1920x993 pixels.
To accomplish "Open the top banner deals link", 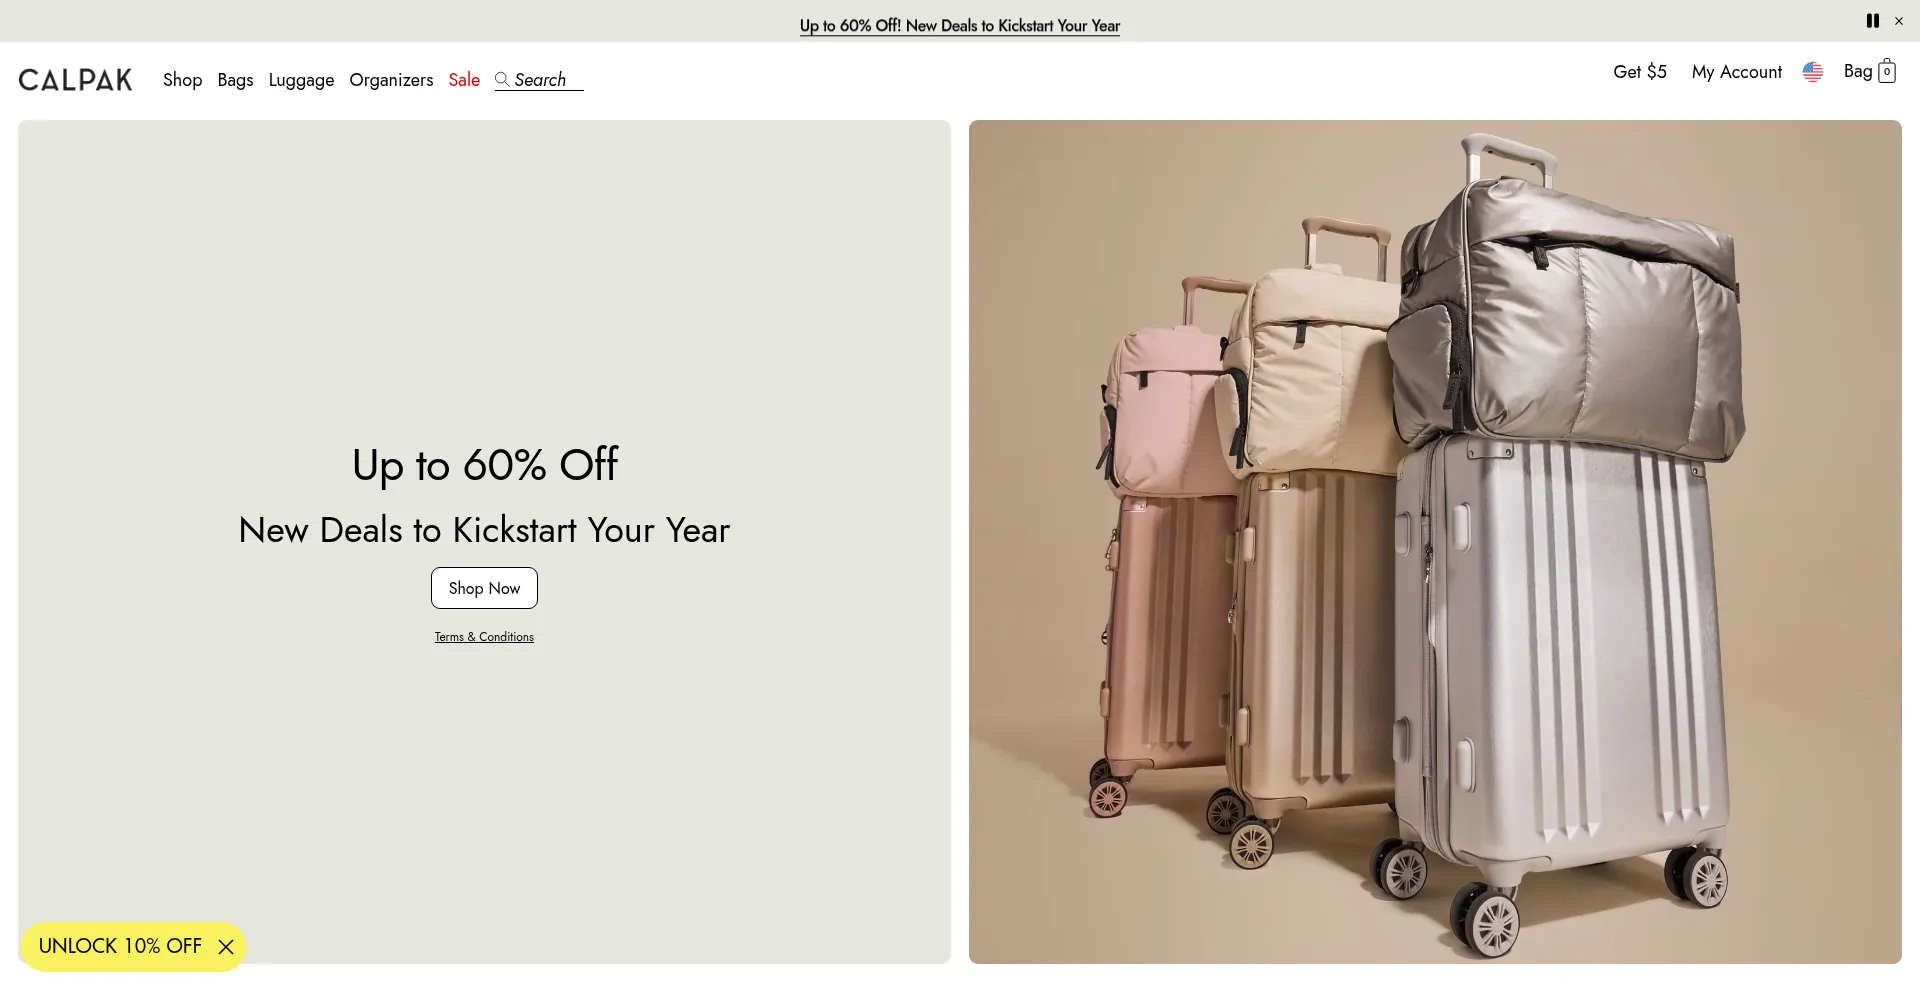I will (959, 26).
